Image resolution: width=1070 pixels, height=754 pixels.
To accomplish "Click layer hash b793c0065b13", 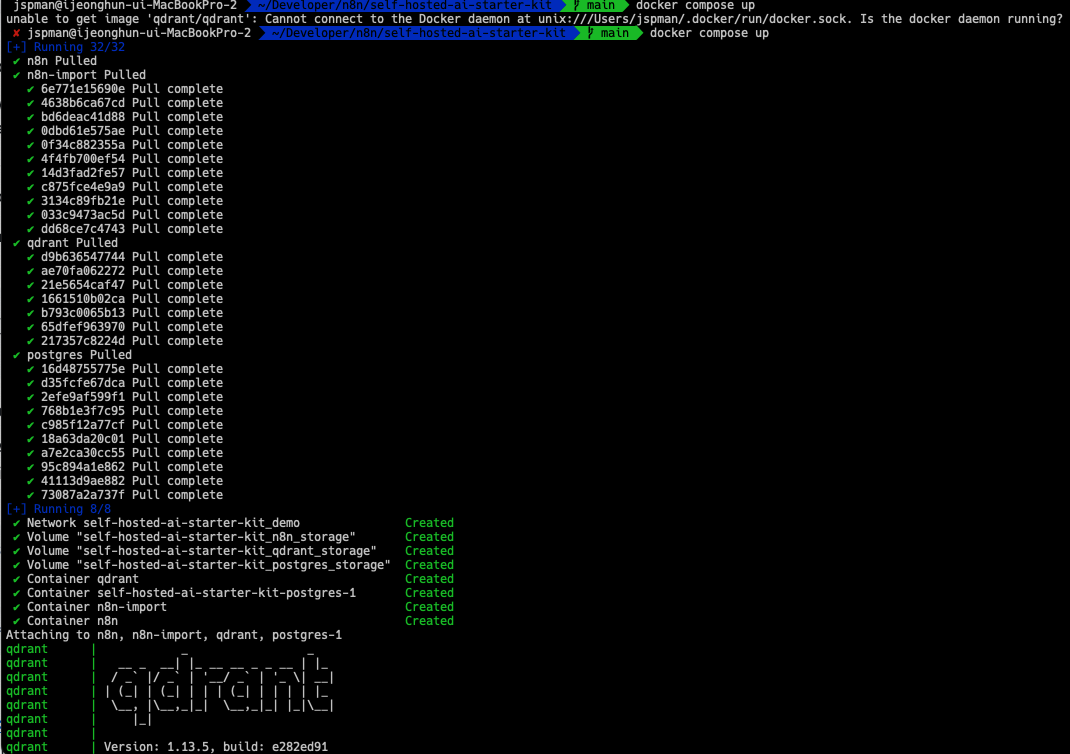I will [x=83, y=313].
